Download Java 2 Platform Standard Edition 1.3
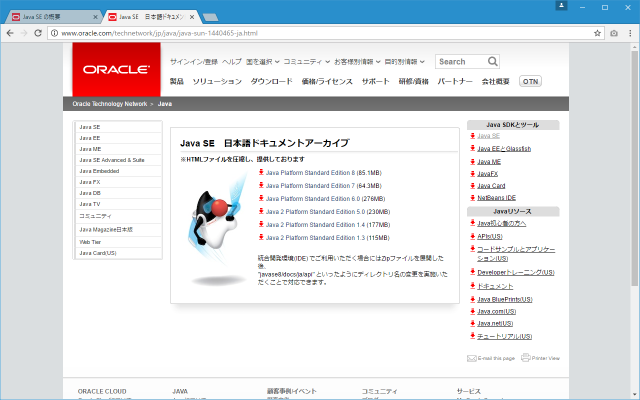The image size is (640, 400). 328,238
